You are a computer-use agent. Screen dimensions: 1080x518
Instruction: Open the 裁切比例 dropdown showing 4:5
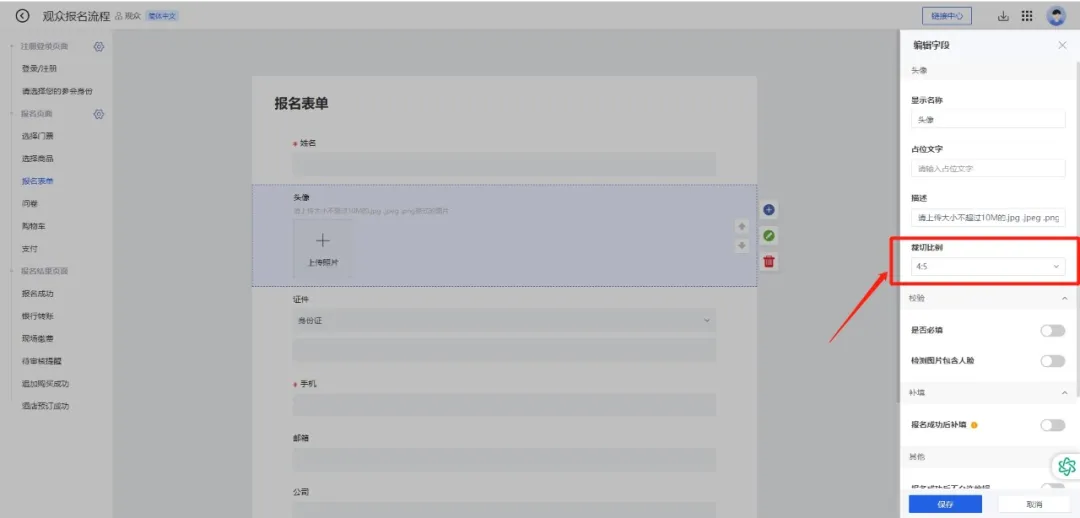[x=987, y=267]
